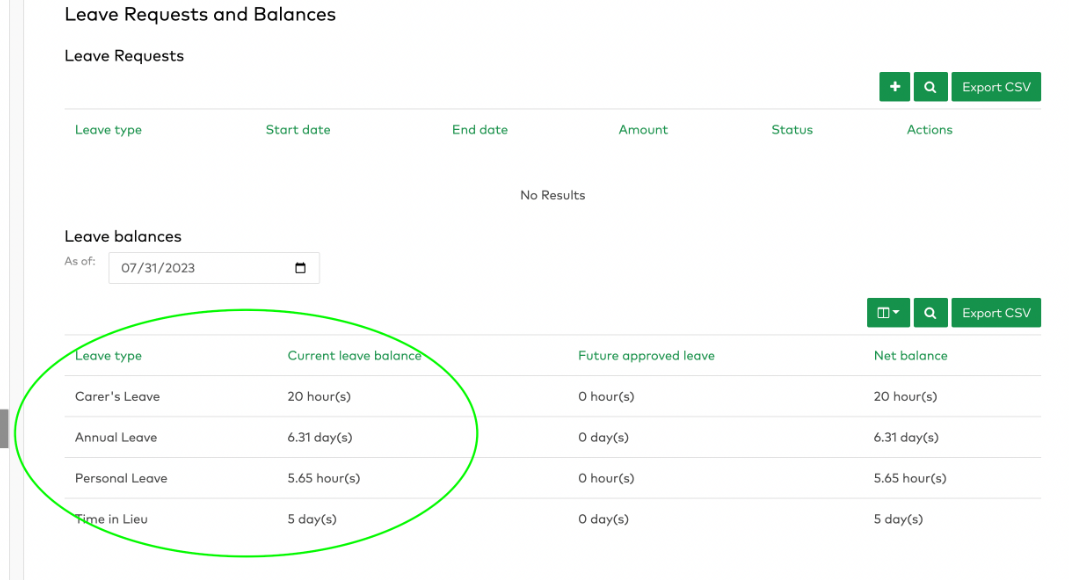Select the Annual Leave balance row
Image resolution: width=1069 pixels, height=580 pixels.
(553, 438)
